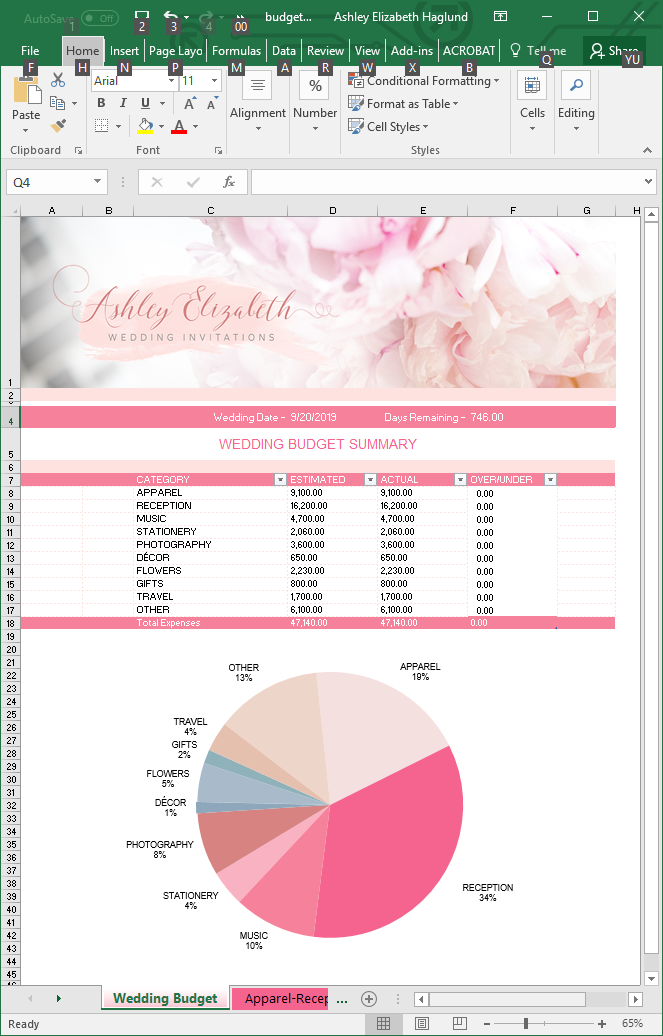Click the Borders icon
Screen dimensions: 663x1036
tap(101, 126)
